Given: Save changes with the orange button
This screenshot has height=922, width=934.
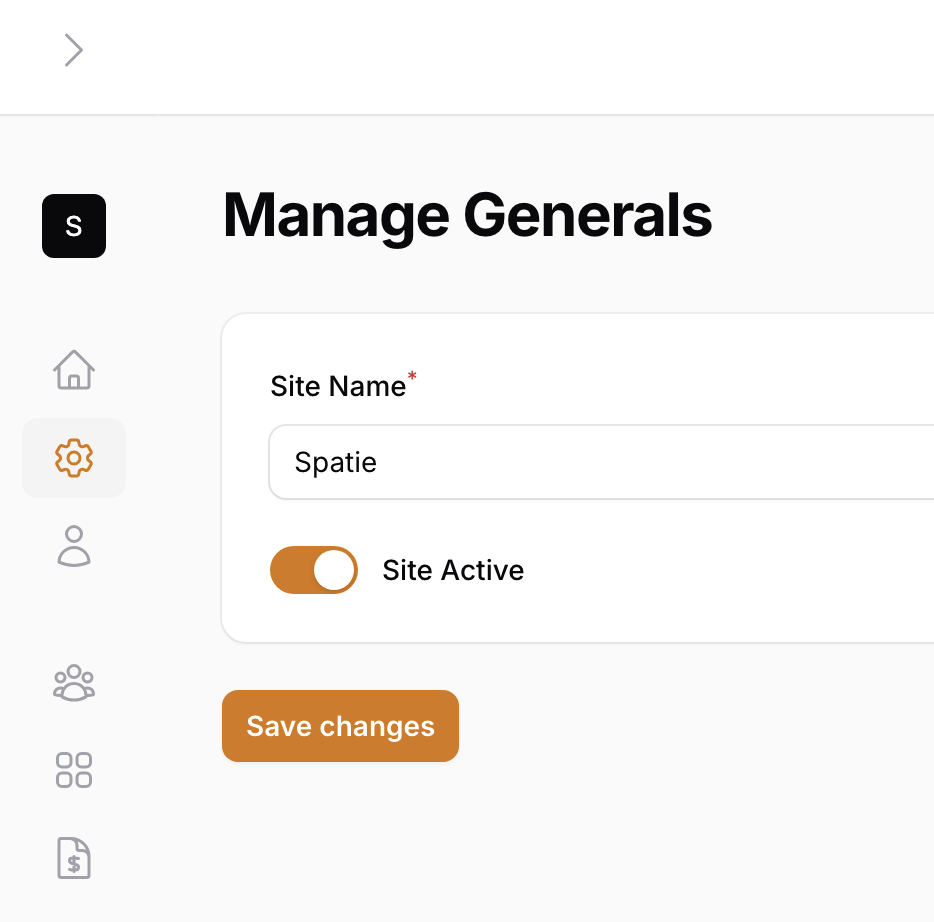Looking at the screenshot, I should click(x=340, y=726).
